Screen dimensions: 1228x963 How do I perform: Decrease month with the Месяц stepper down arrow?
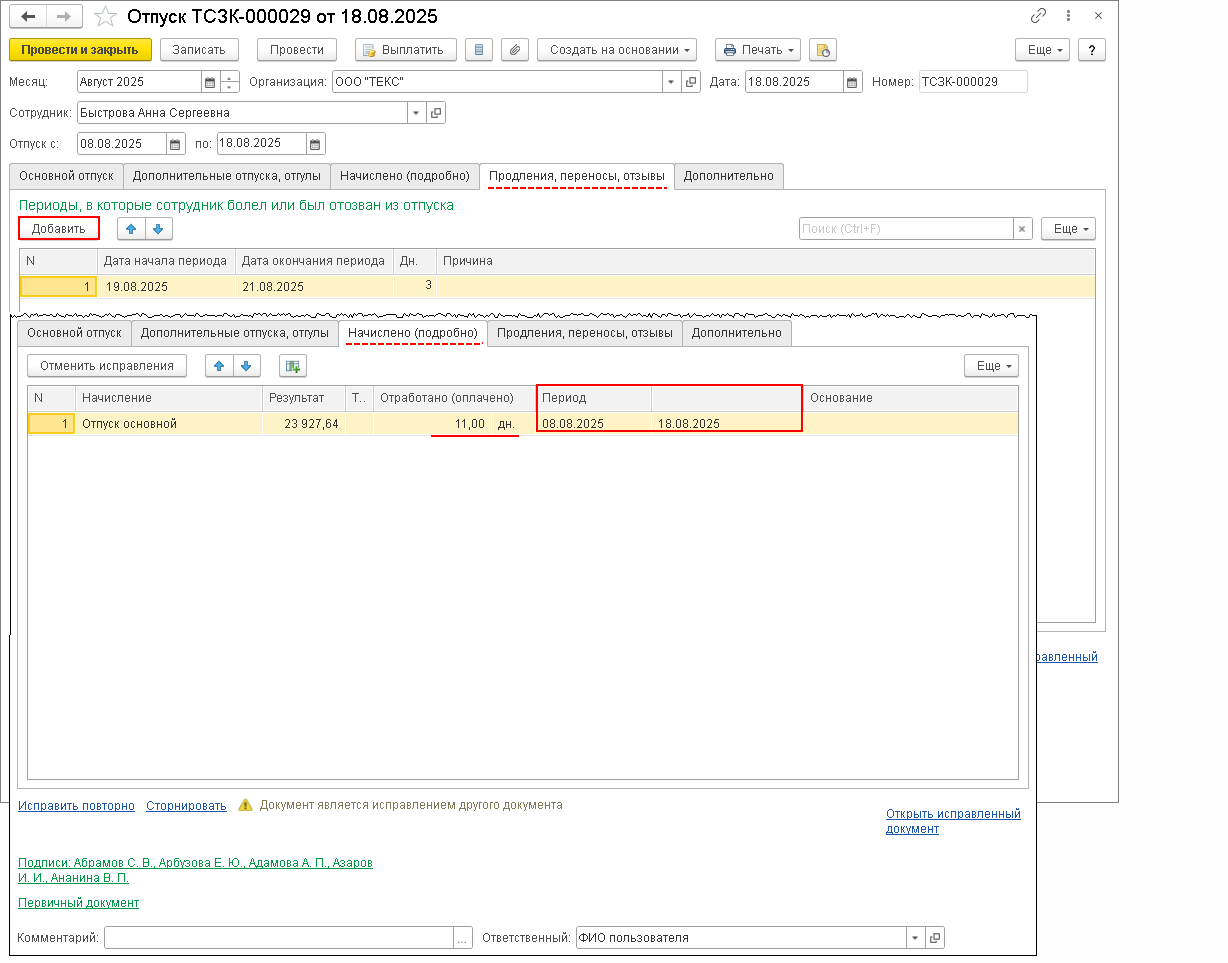230,88
